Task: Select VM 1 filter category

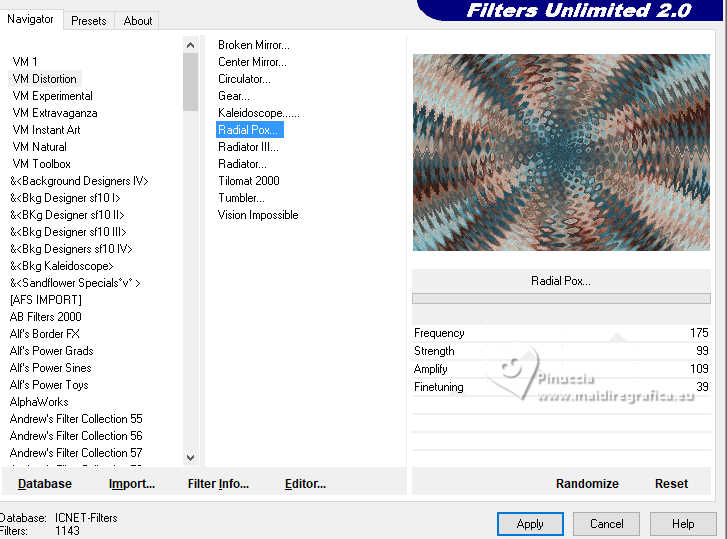Action: (25, 62)
